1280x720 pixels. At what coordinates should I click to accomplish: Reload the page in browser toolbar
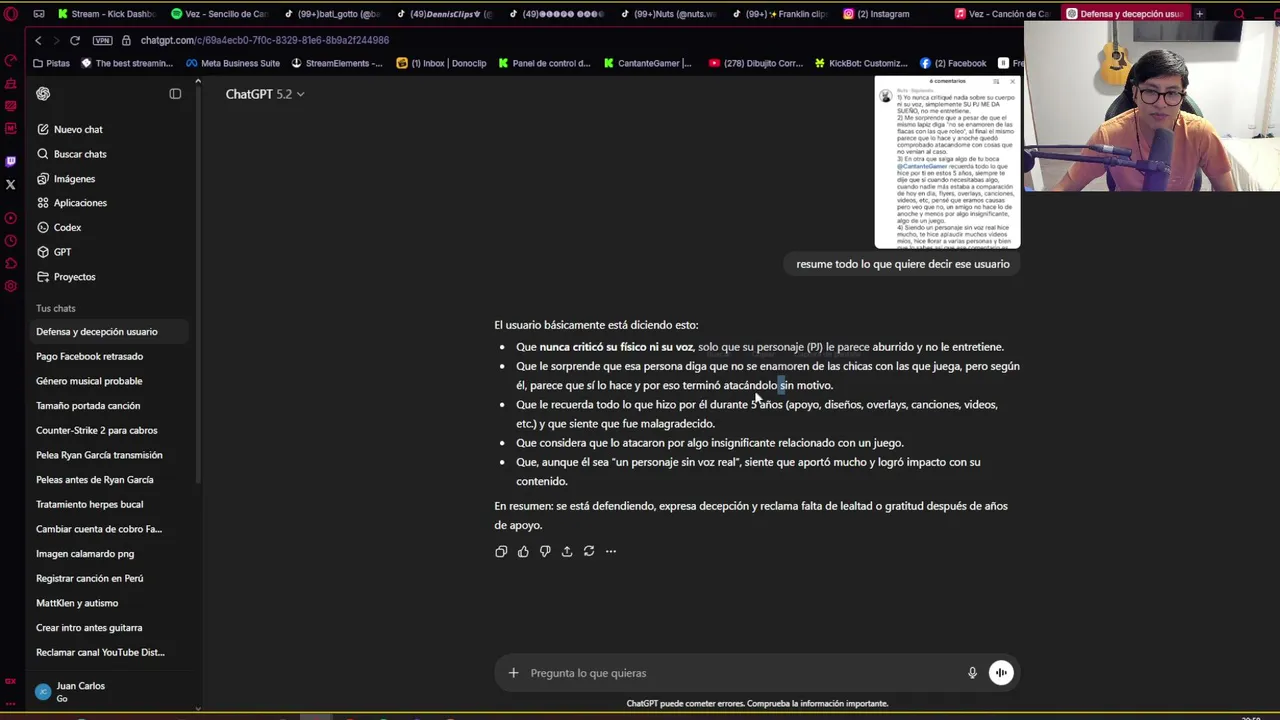74,40
